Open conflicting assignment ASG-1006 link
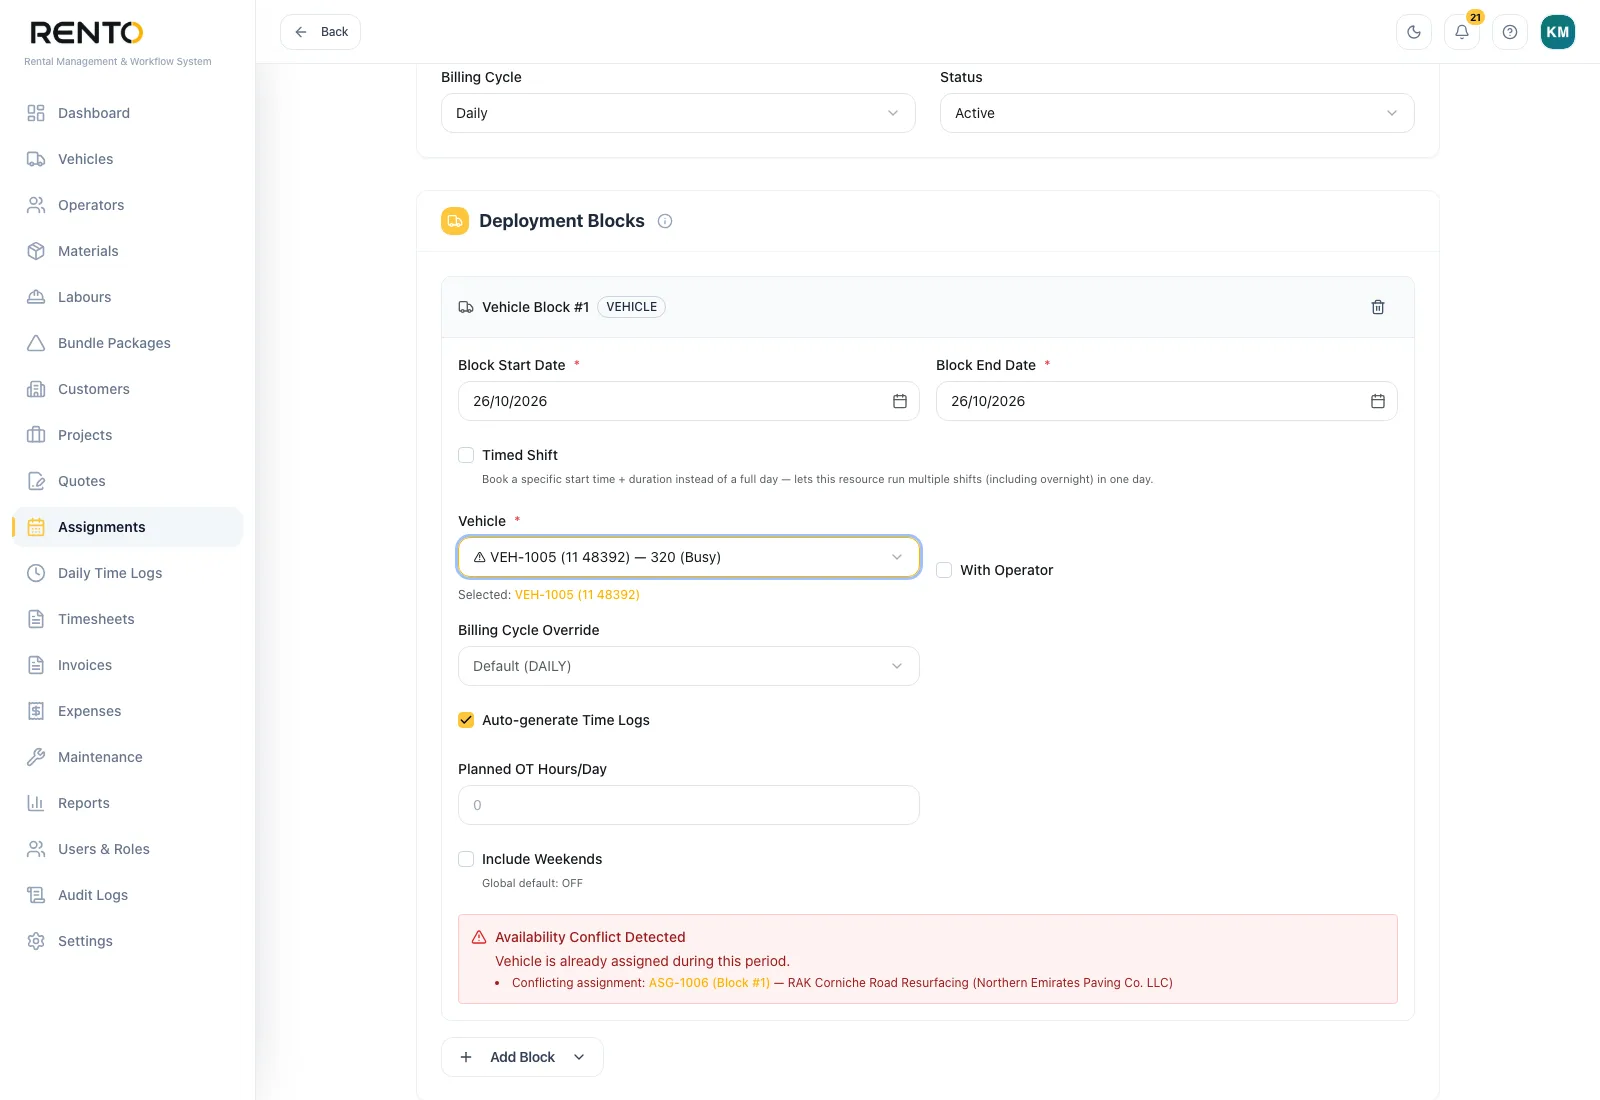The image size is (1600, 1100). pyautogui.click(x=710, y=983)
